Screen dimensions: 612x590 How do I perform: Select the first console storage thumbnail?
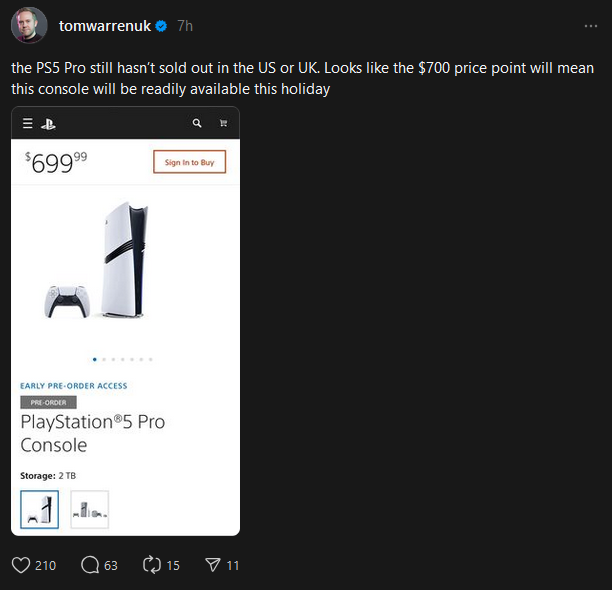tap(40, 509)
